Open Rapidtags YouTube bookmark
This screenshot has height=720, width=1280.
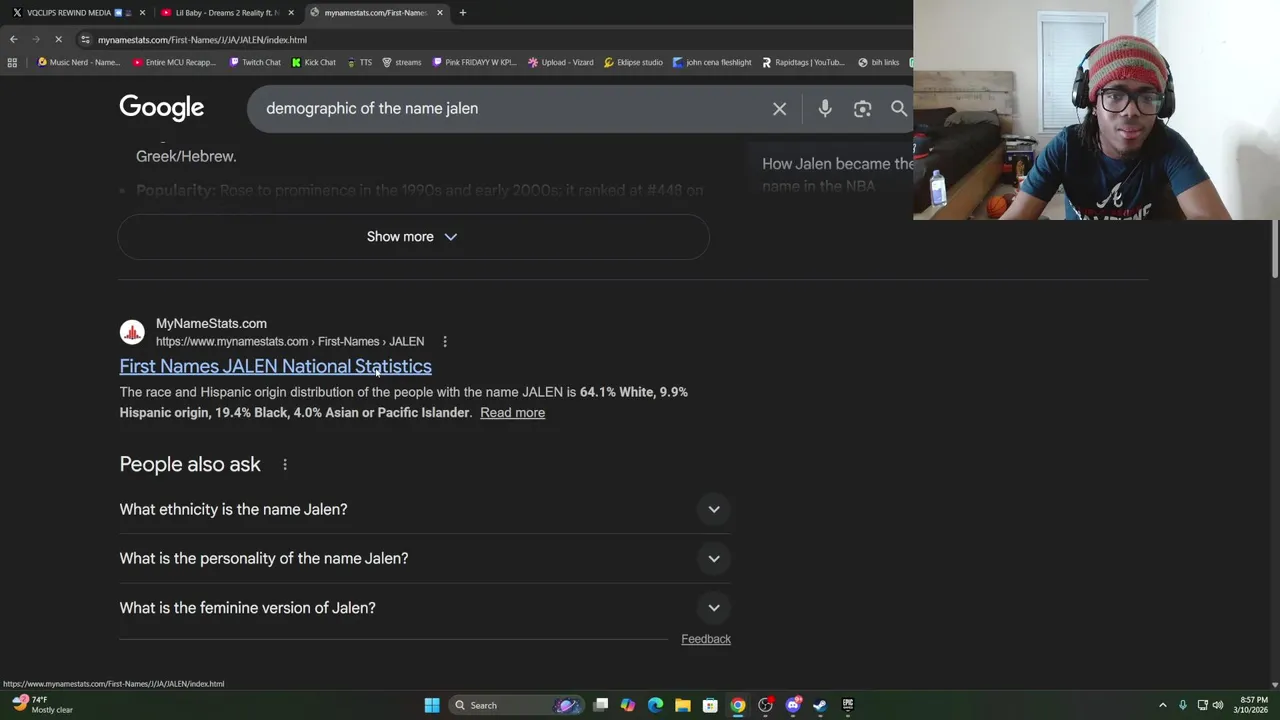pyautogui.click(x=803, y=62)
